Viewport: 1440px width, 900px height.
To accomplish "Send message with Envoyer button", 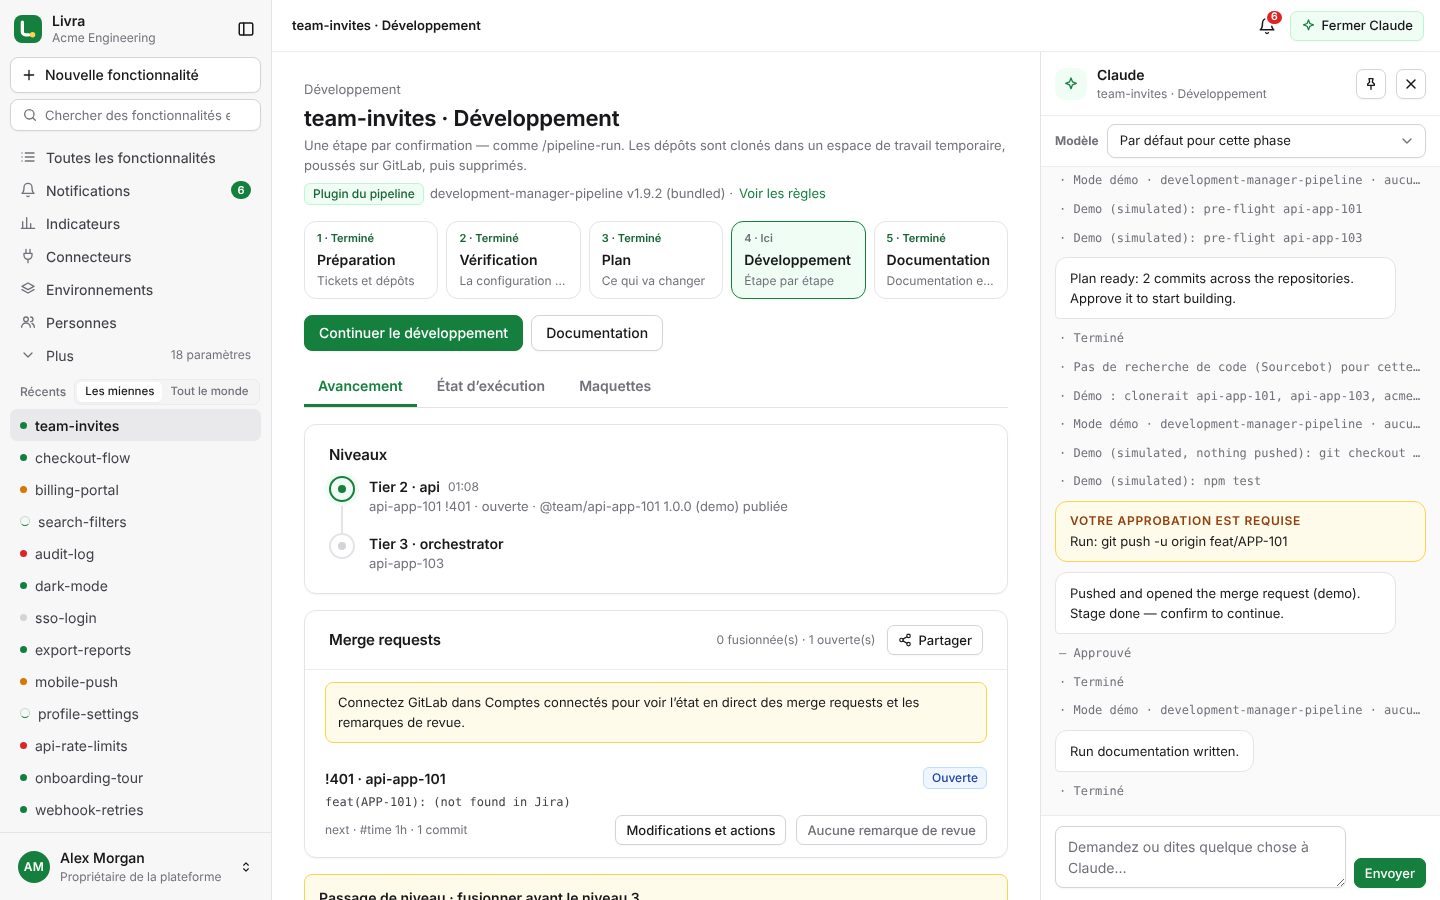I will tap(1389, 873).
